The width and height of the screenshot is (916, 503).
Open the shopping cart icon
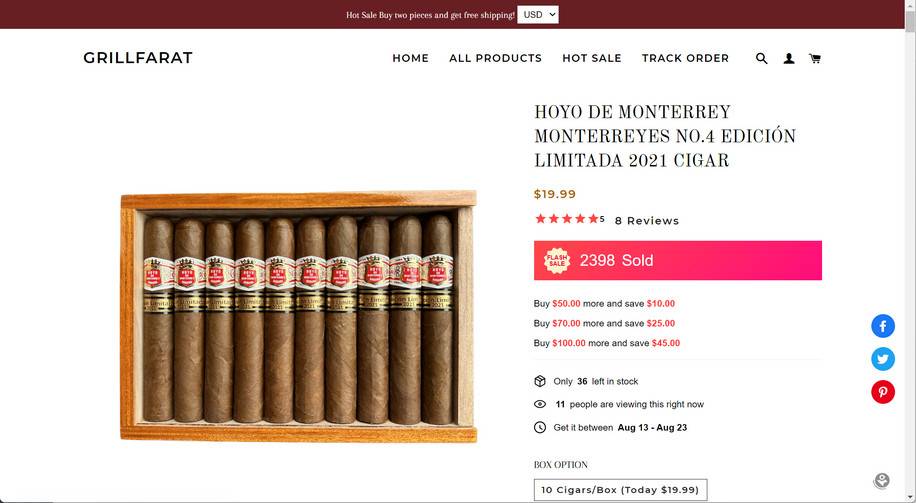point(815,58)
